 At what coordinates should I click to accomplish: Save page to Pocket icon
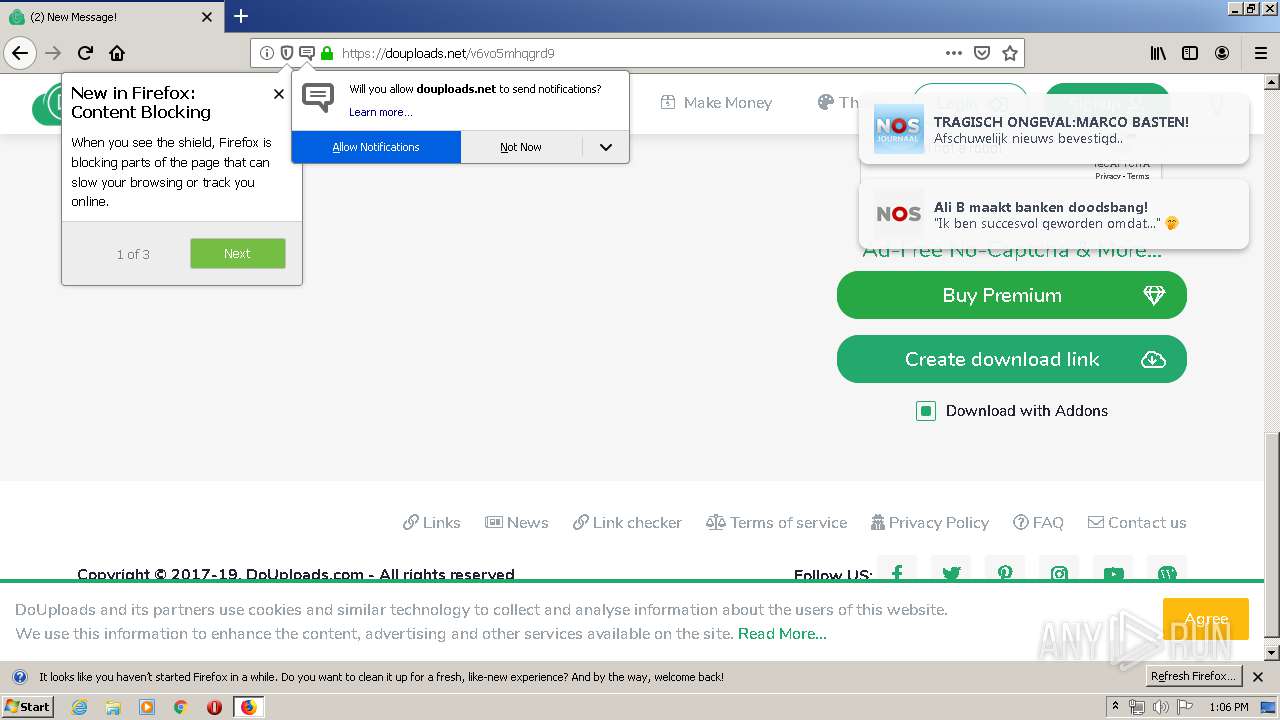[x=982, y=53]
